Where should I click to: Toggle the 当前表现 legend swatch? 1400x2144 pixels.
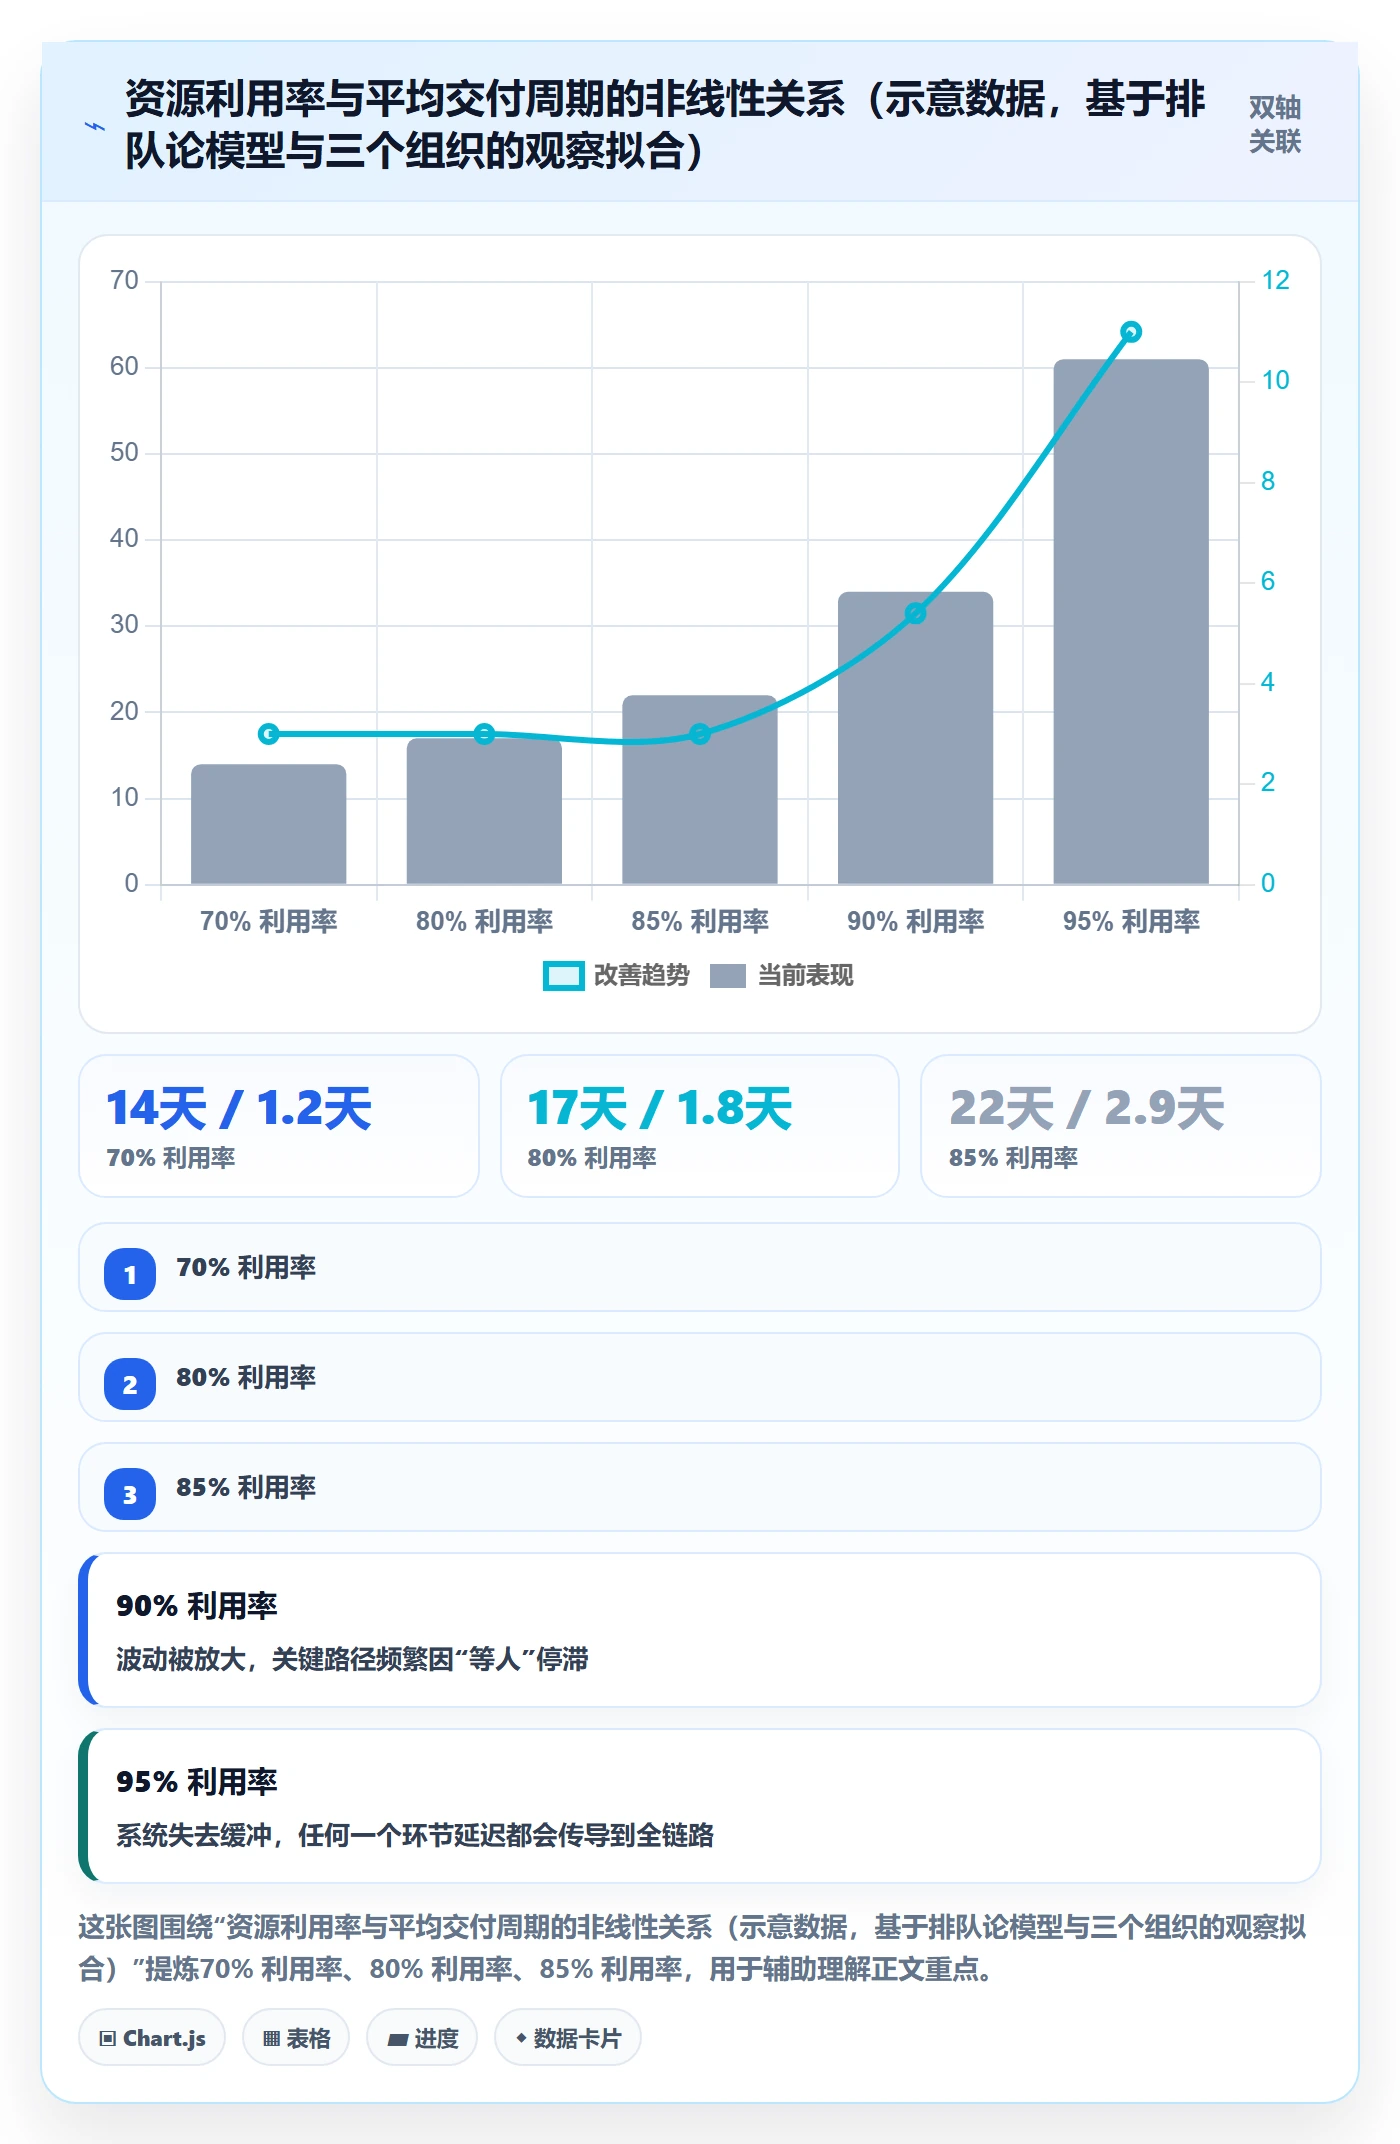pos(728,976)
